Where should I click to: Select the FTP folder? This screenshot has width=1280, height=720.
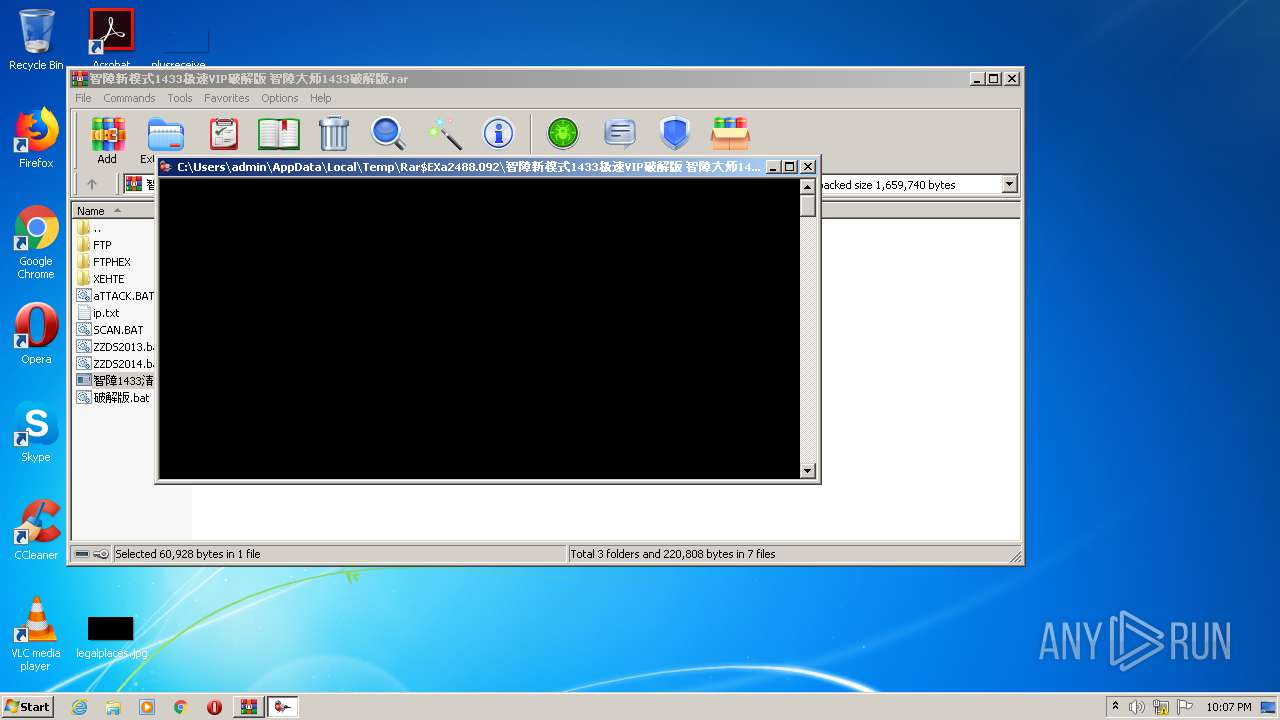coord(102,245)
